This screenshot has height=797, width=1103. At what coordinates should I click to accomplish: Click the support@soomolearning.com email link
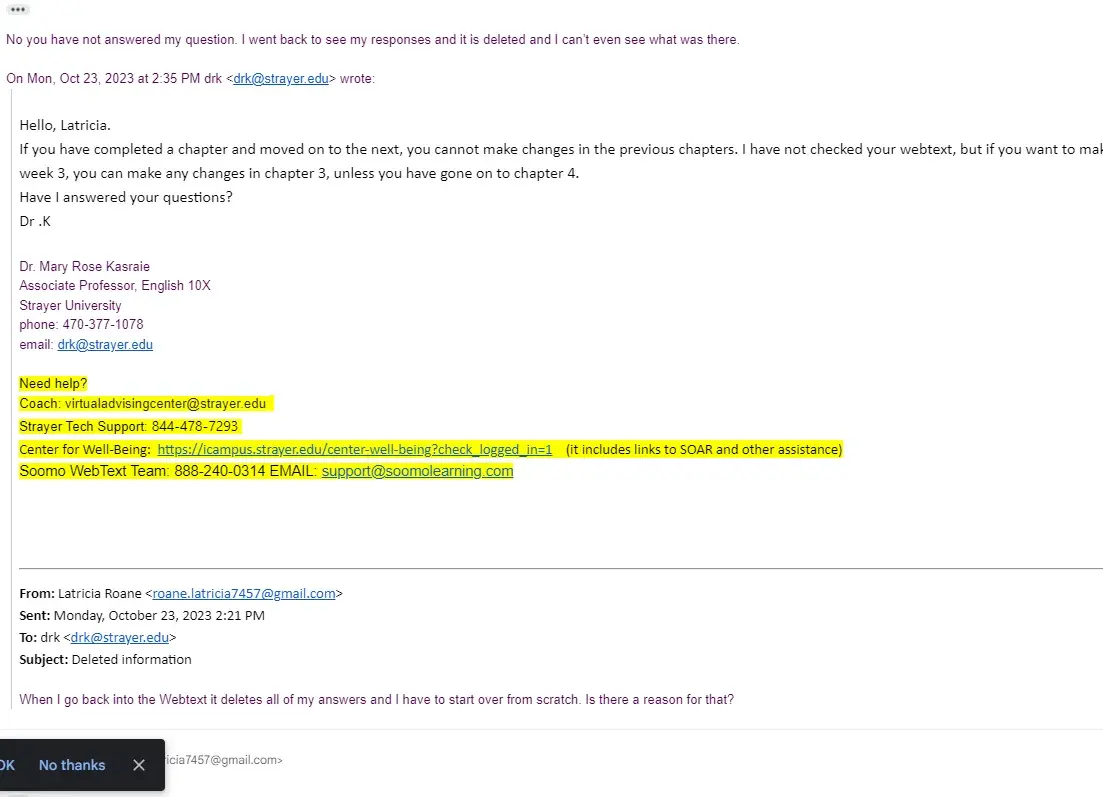pyautogui.click(x=417, y=471)
